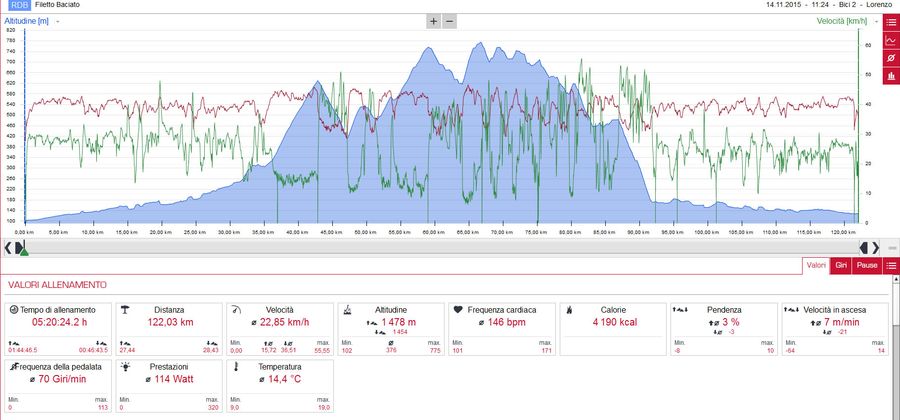The width and height of the screenshot is (900, 420).
Task: Click the mountain icon in Altitudine card
Action: coord(347,310)
